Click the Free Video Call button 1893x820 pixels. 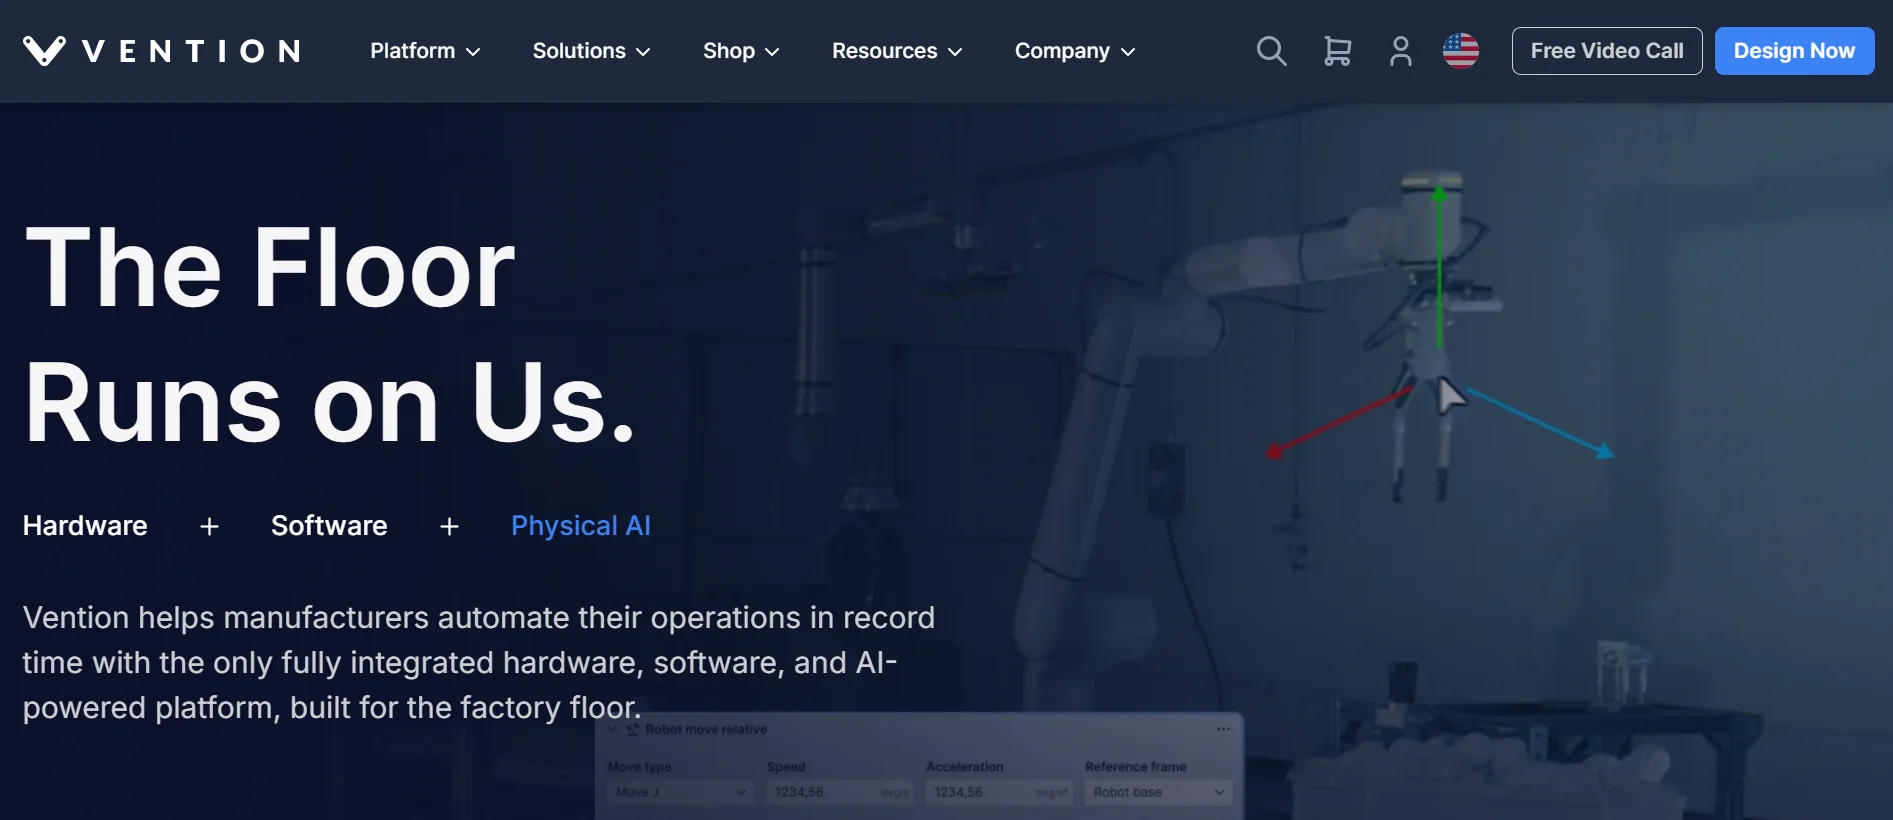click(1607, 51)
